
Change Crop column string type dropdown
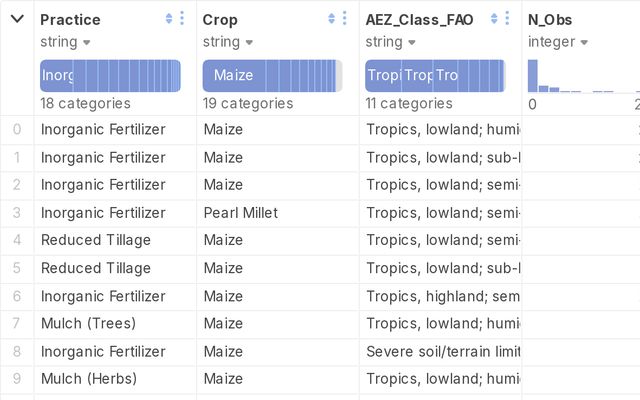point(228,42)
